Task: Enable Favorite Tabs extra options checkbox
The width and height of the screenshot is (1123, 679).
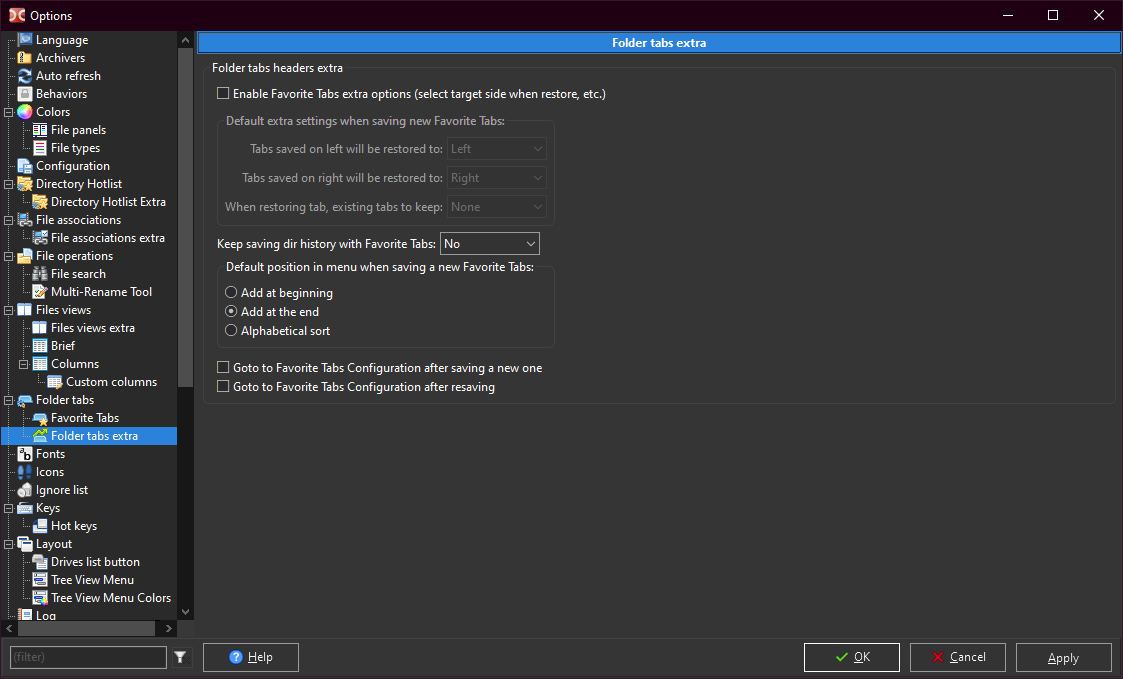Action: tap(223, 94)
